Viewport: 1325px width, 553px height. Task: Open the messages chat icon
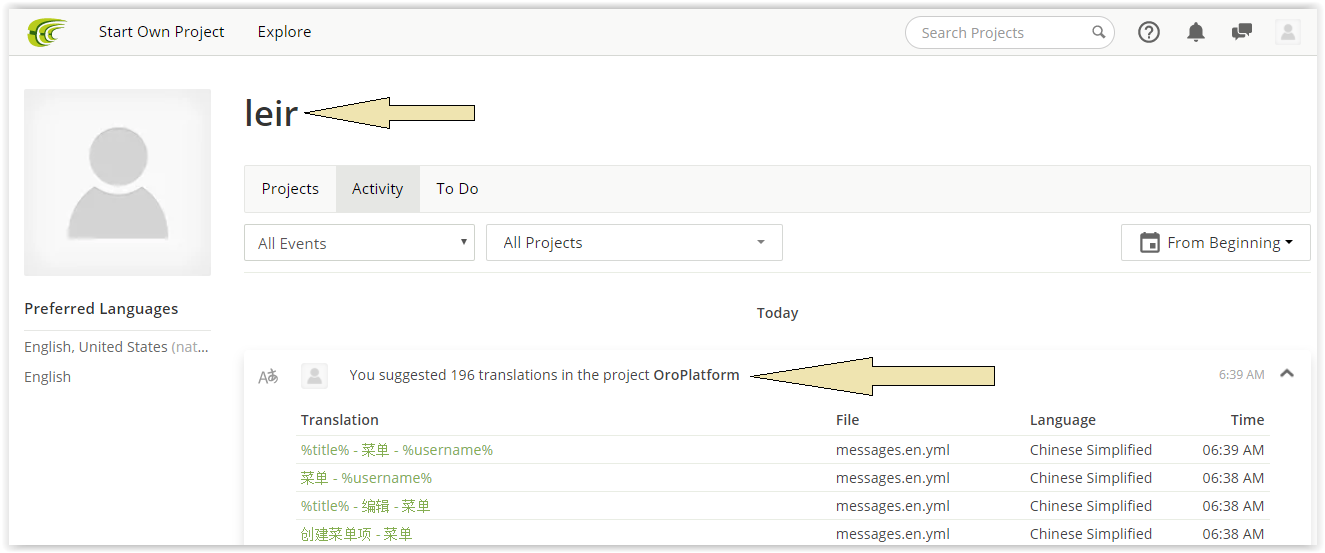1242,32
